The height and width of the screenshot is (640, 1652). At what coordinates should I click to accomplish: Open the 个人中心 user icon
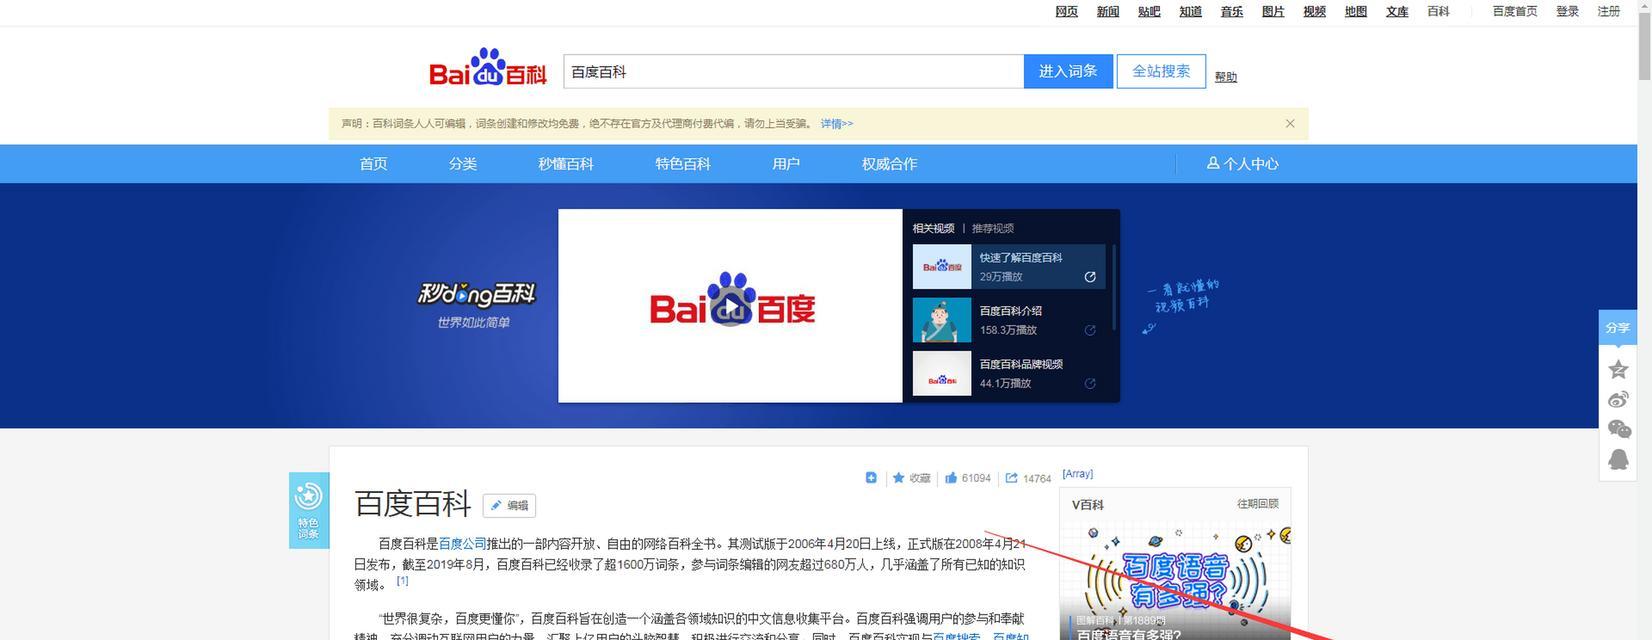[x=1213, y=163]
